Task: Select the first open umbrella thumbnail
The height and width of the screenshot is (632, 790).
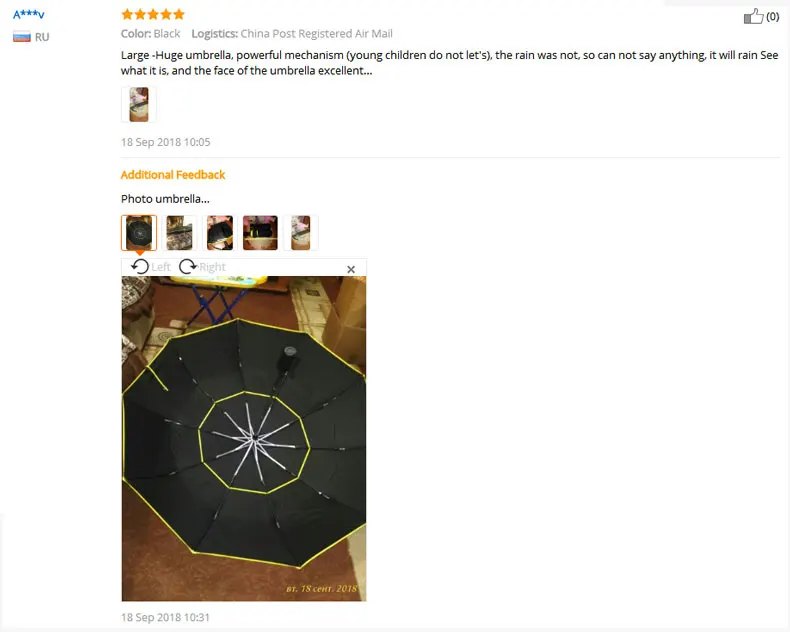Action: pyautogui.click(x=139, y=233)
